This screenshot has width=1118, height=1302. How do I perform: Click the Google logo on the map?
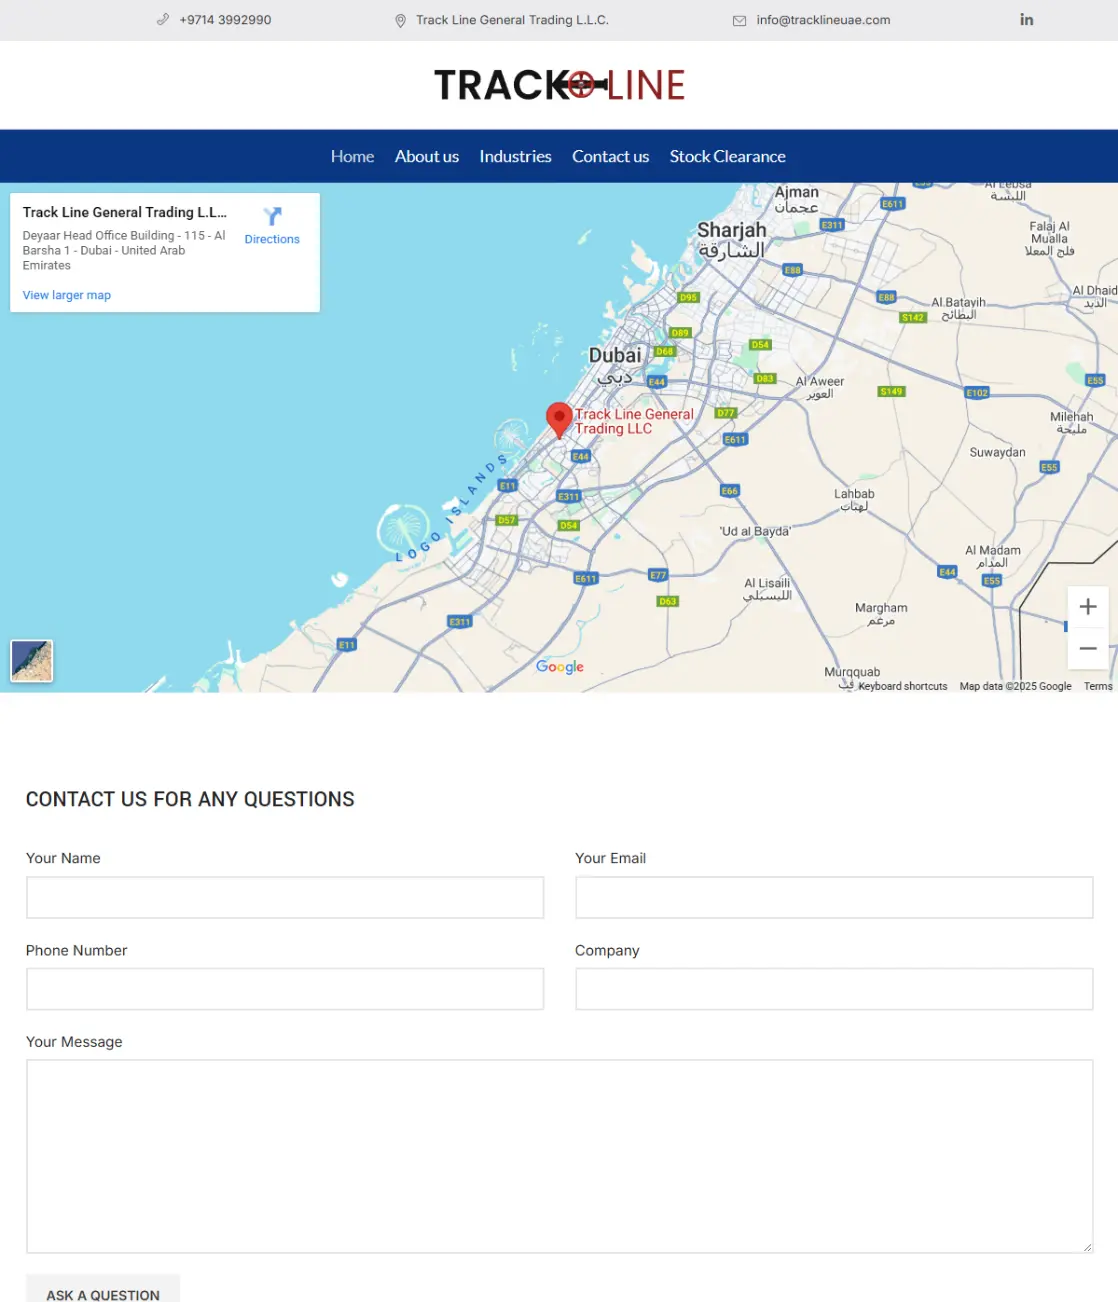(x=560, y=667)
